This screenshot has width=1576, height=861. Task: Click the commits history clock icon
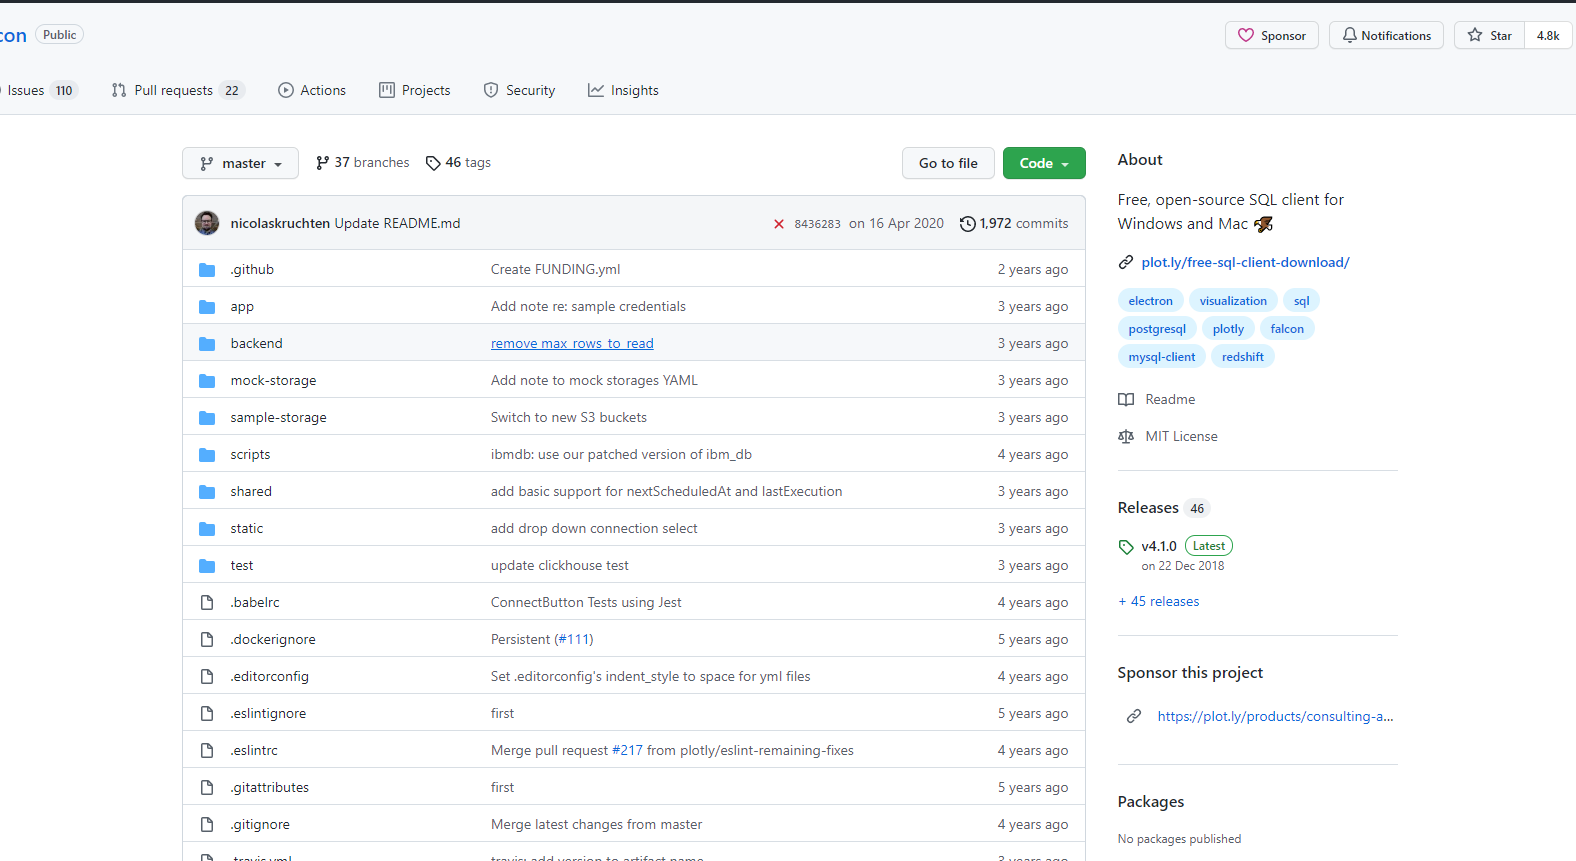pos(967,224)
